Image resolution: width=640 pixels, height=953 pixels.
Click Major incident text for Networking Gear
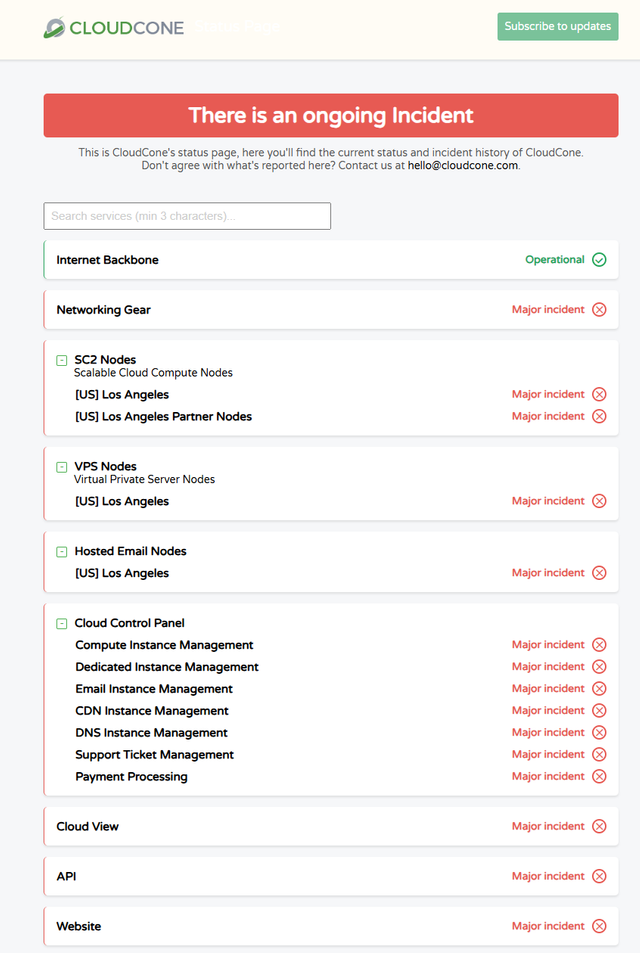click(548, 309)
